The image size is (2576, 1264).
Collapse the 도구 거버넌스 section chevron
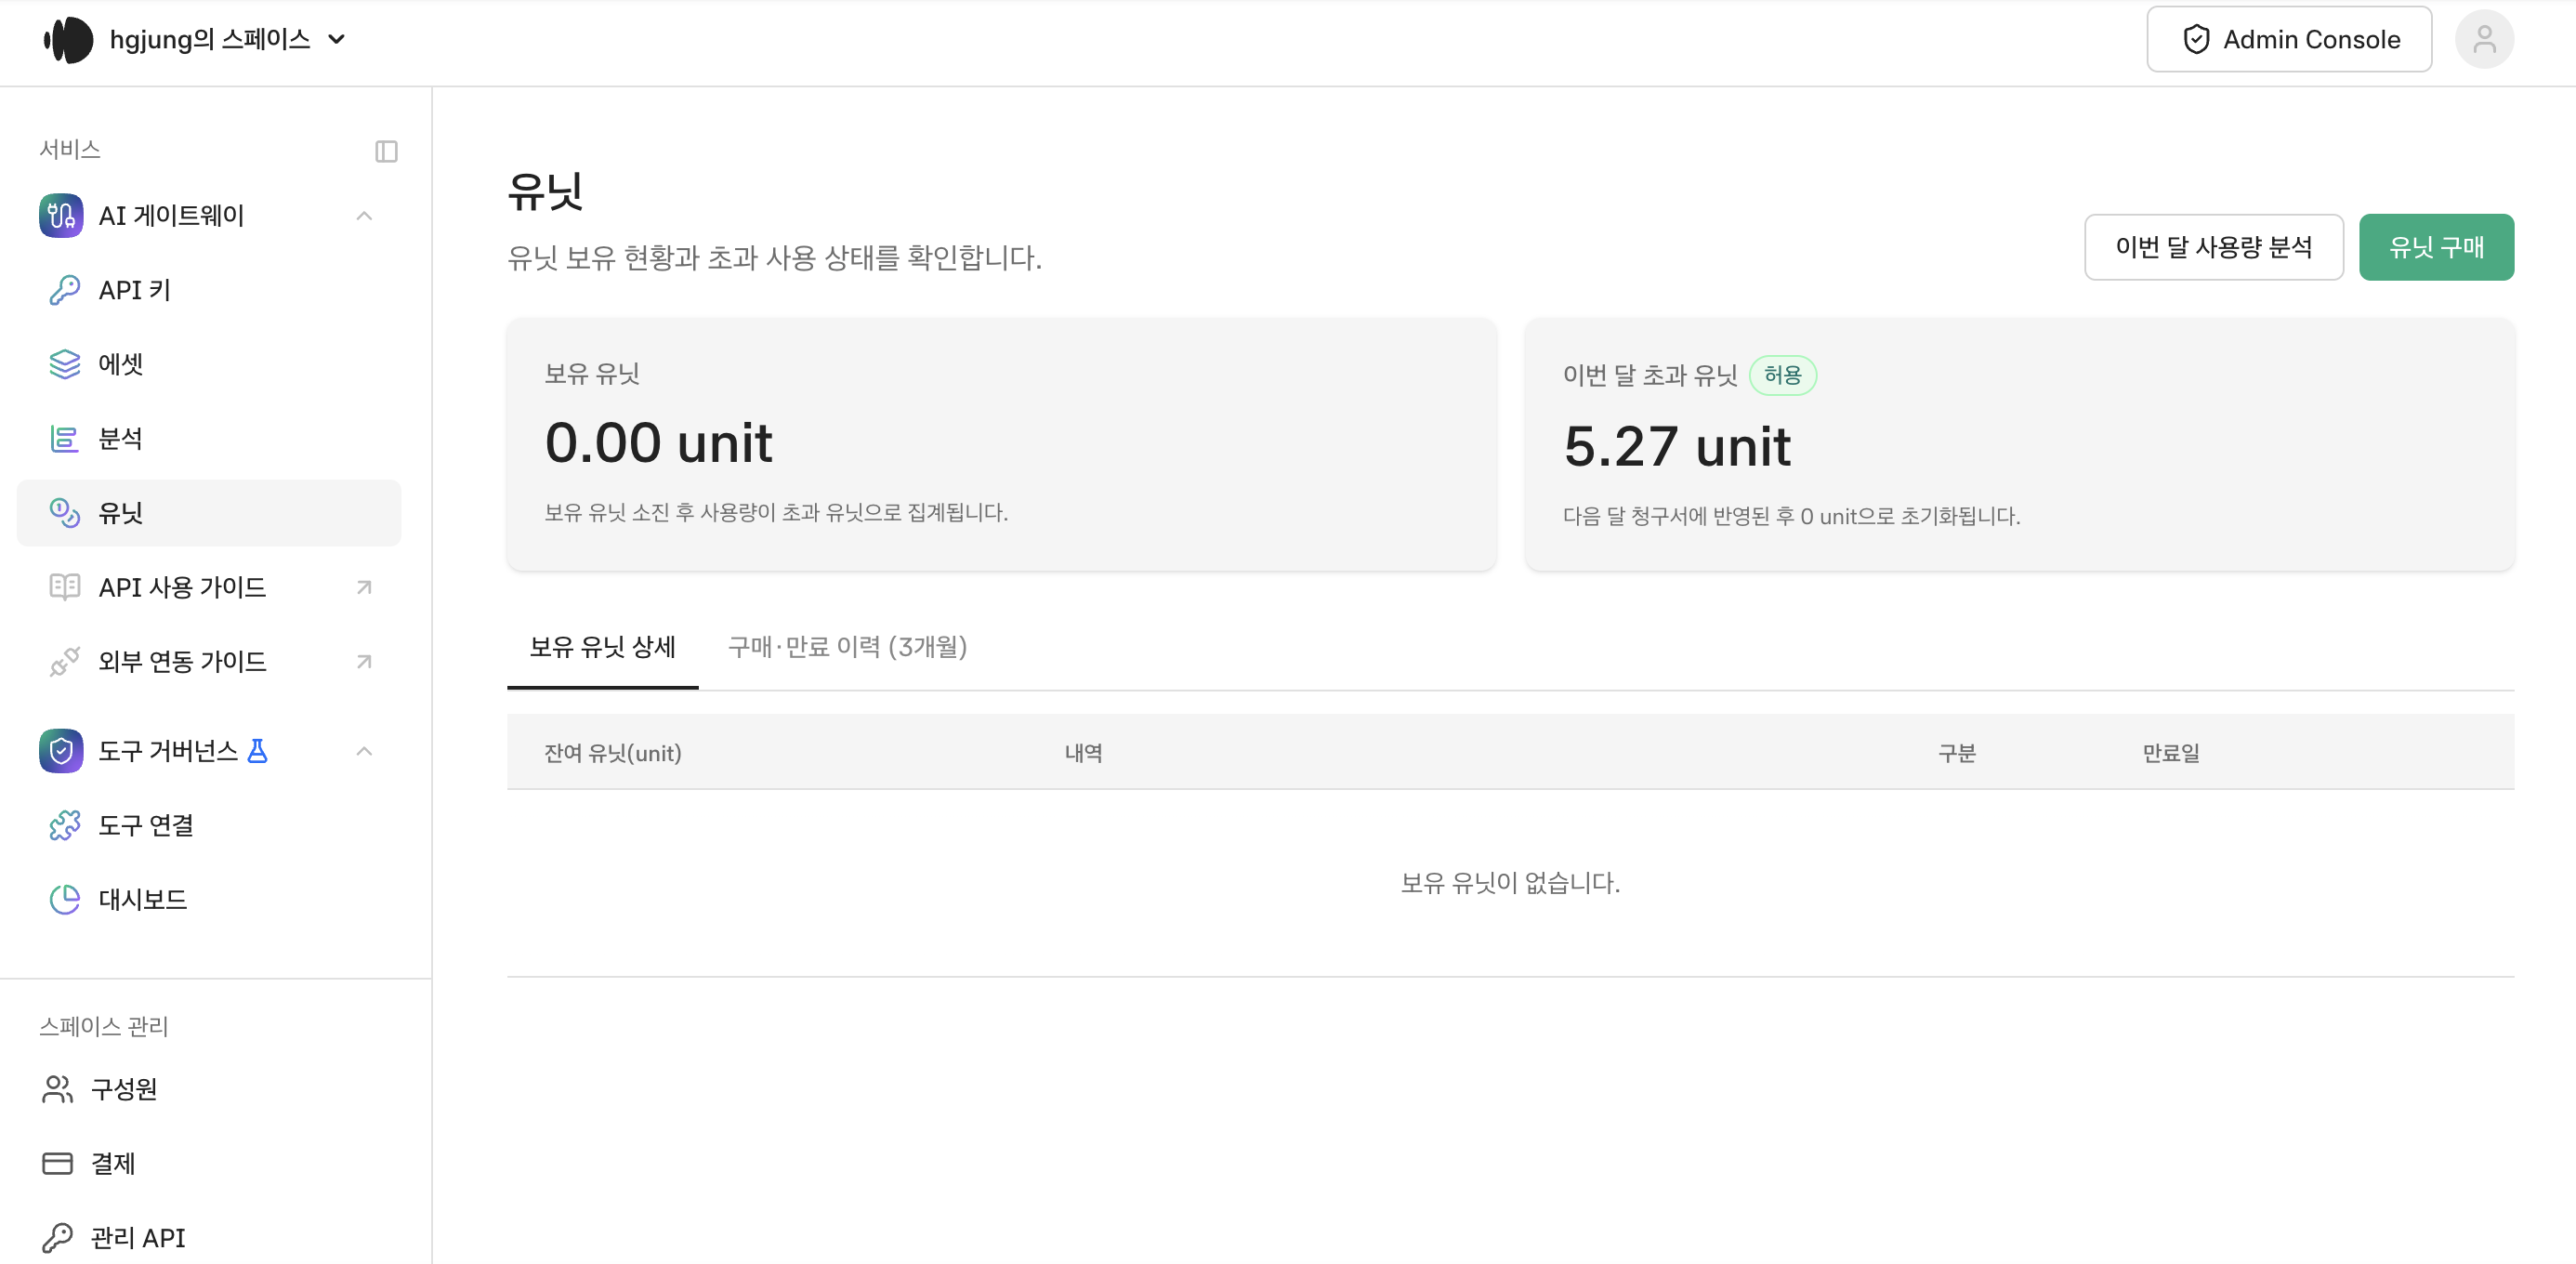pos(364,751)
